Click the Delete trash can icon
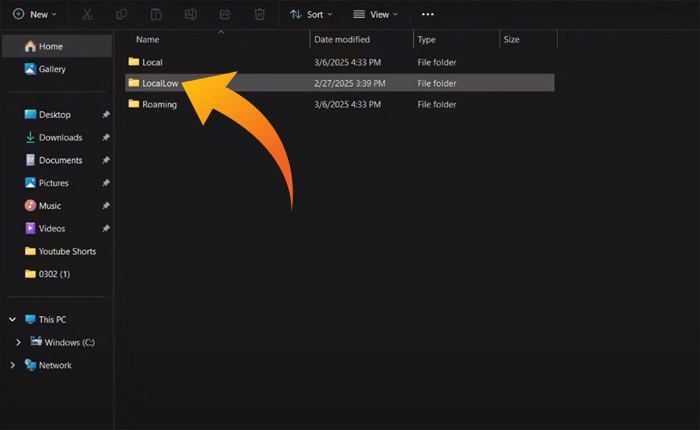Screen dimensions: 700x430 [260, 15]
